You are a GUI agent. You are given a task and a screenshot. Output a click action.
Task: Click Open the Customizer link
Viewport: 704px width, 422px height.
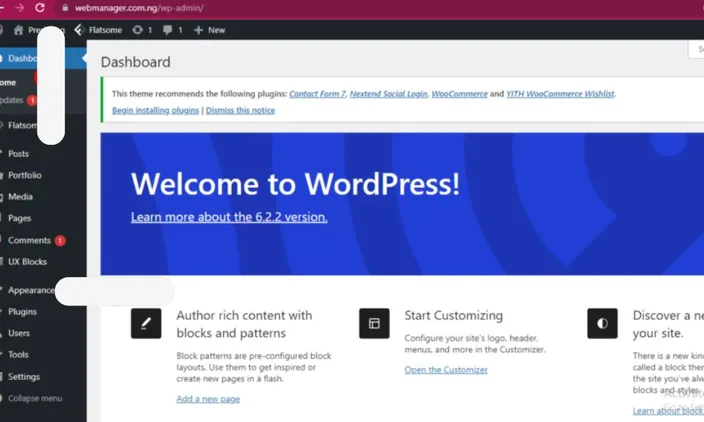(x=446, y=370)
